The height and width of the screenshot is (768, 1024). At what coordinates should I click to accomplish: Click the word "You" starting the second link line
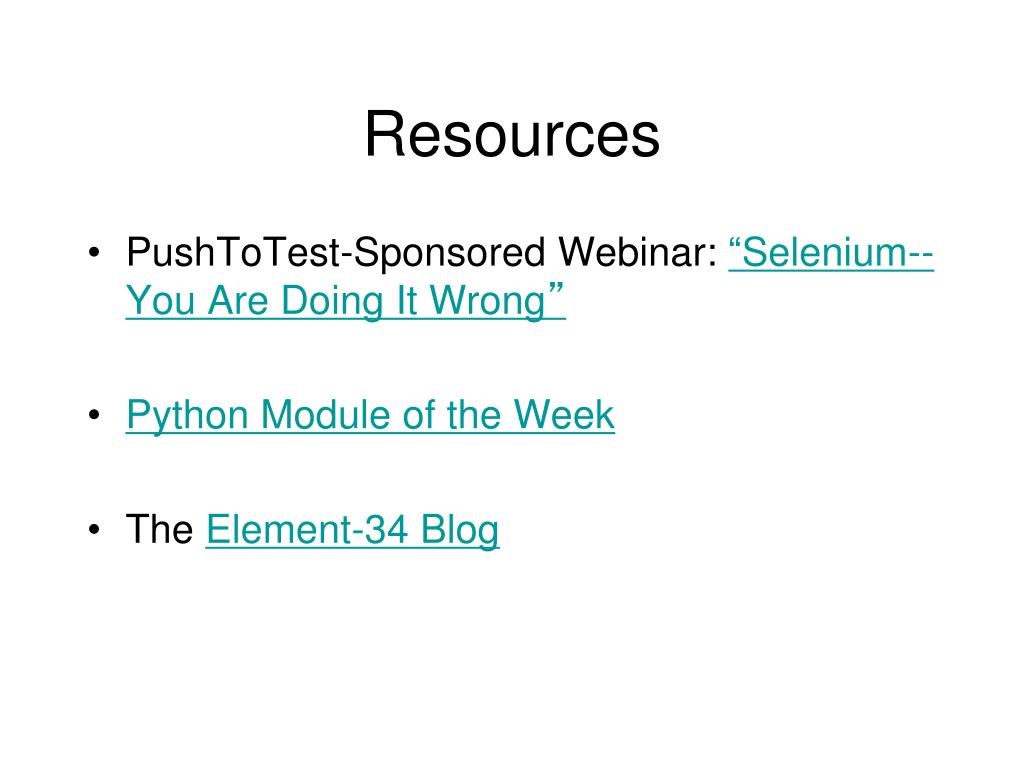[161, 301]
